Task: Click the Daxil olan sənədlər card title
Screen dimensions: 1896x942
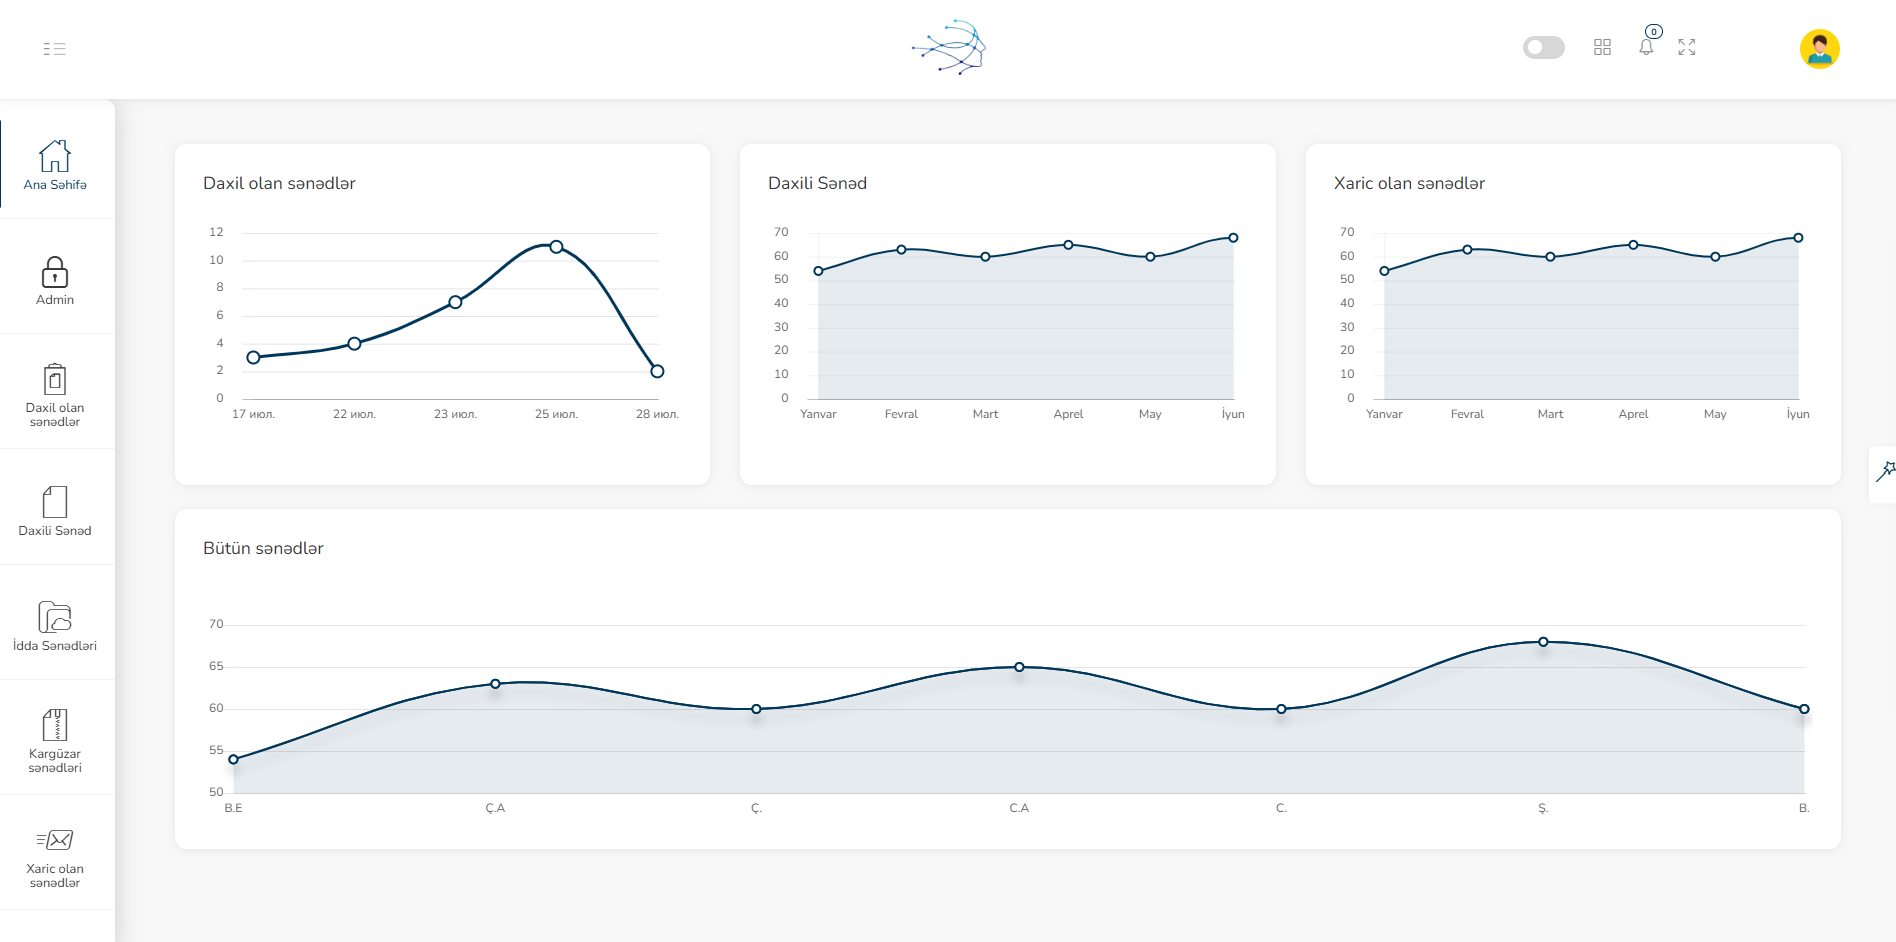Action: click(x=279, y=184)
